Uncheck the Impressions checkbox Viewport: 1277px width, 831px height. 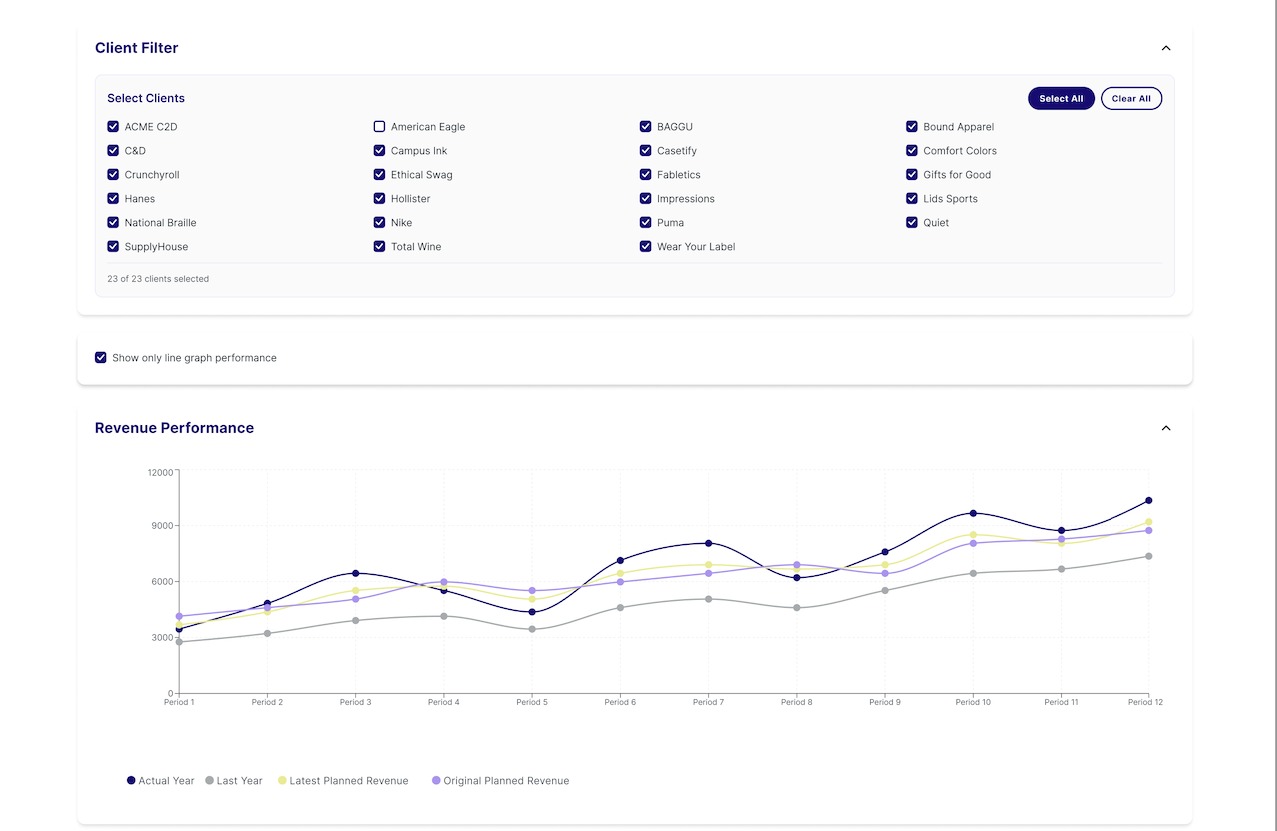click(x=646, y=199)
